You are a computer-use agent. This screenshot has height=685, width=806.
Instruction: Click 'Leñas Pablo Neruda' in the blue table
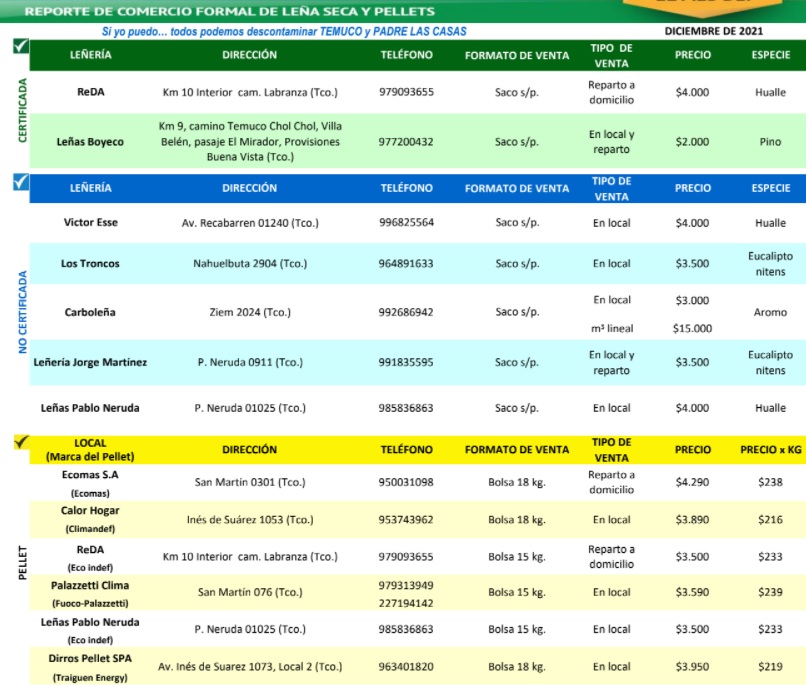click(x=90, y=408)
